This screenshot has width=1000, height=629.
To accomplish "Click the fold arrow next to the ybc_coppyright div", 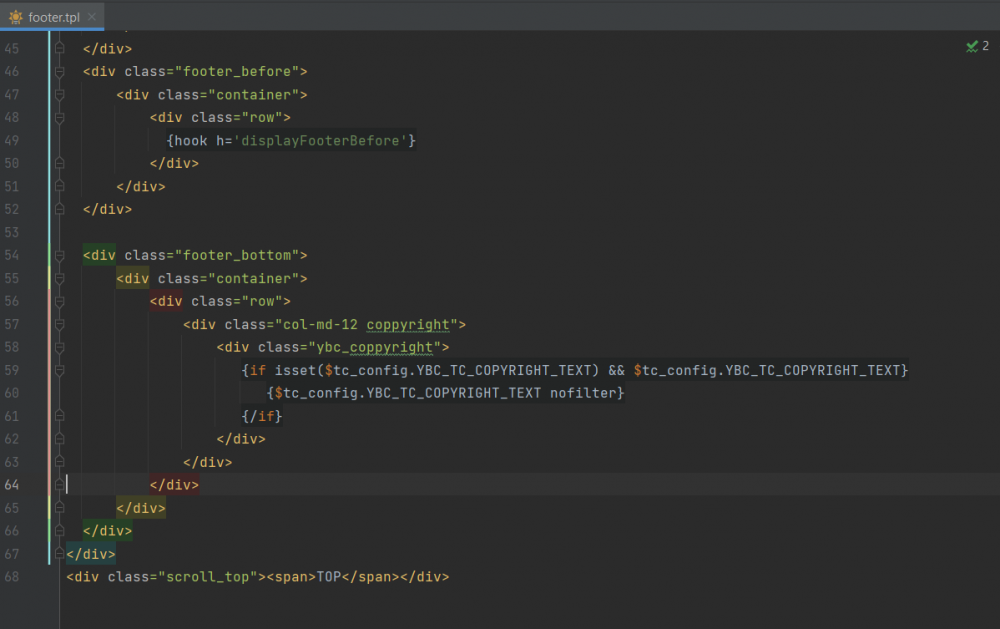I will pyautogui.click(x=59, y=347).
